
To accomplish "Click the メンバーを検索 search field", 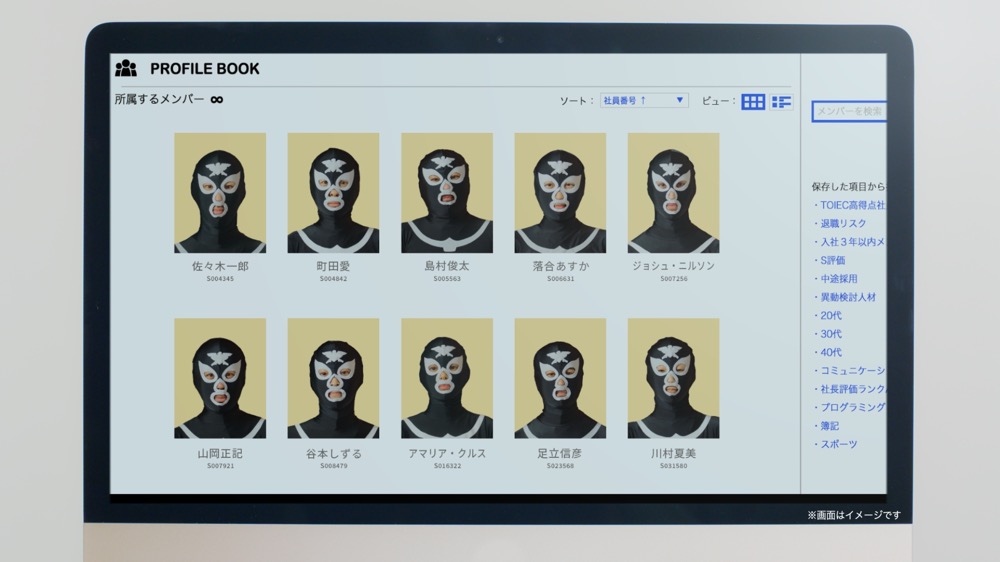I will pyautogui.click(x=848, y=111).
